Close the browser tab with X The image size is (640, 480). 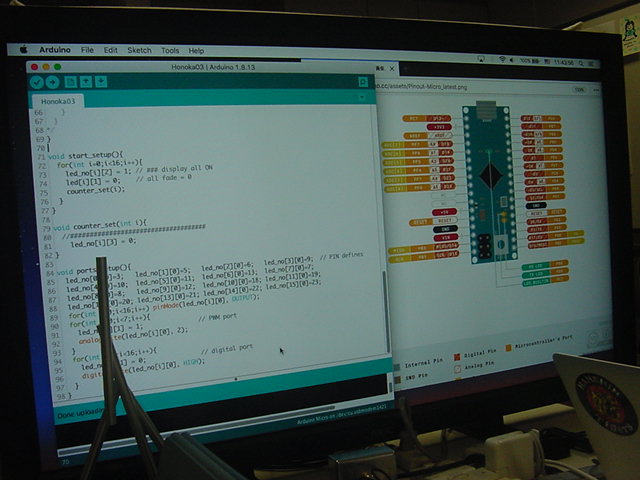tap(392, 68)
